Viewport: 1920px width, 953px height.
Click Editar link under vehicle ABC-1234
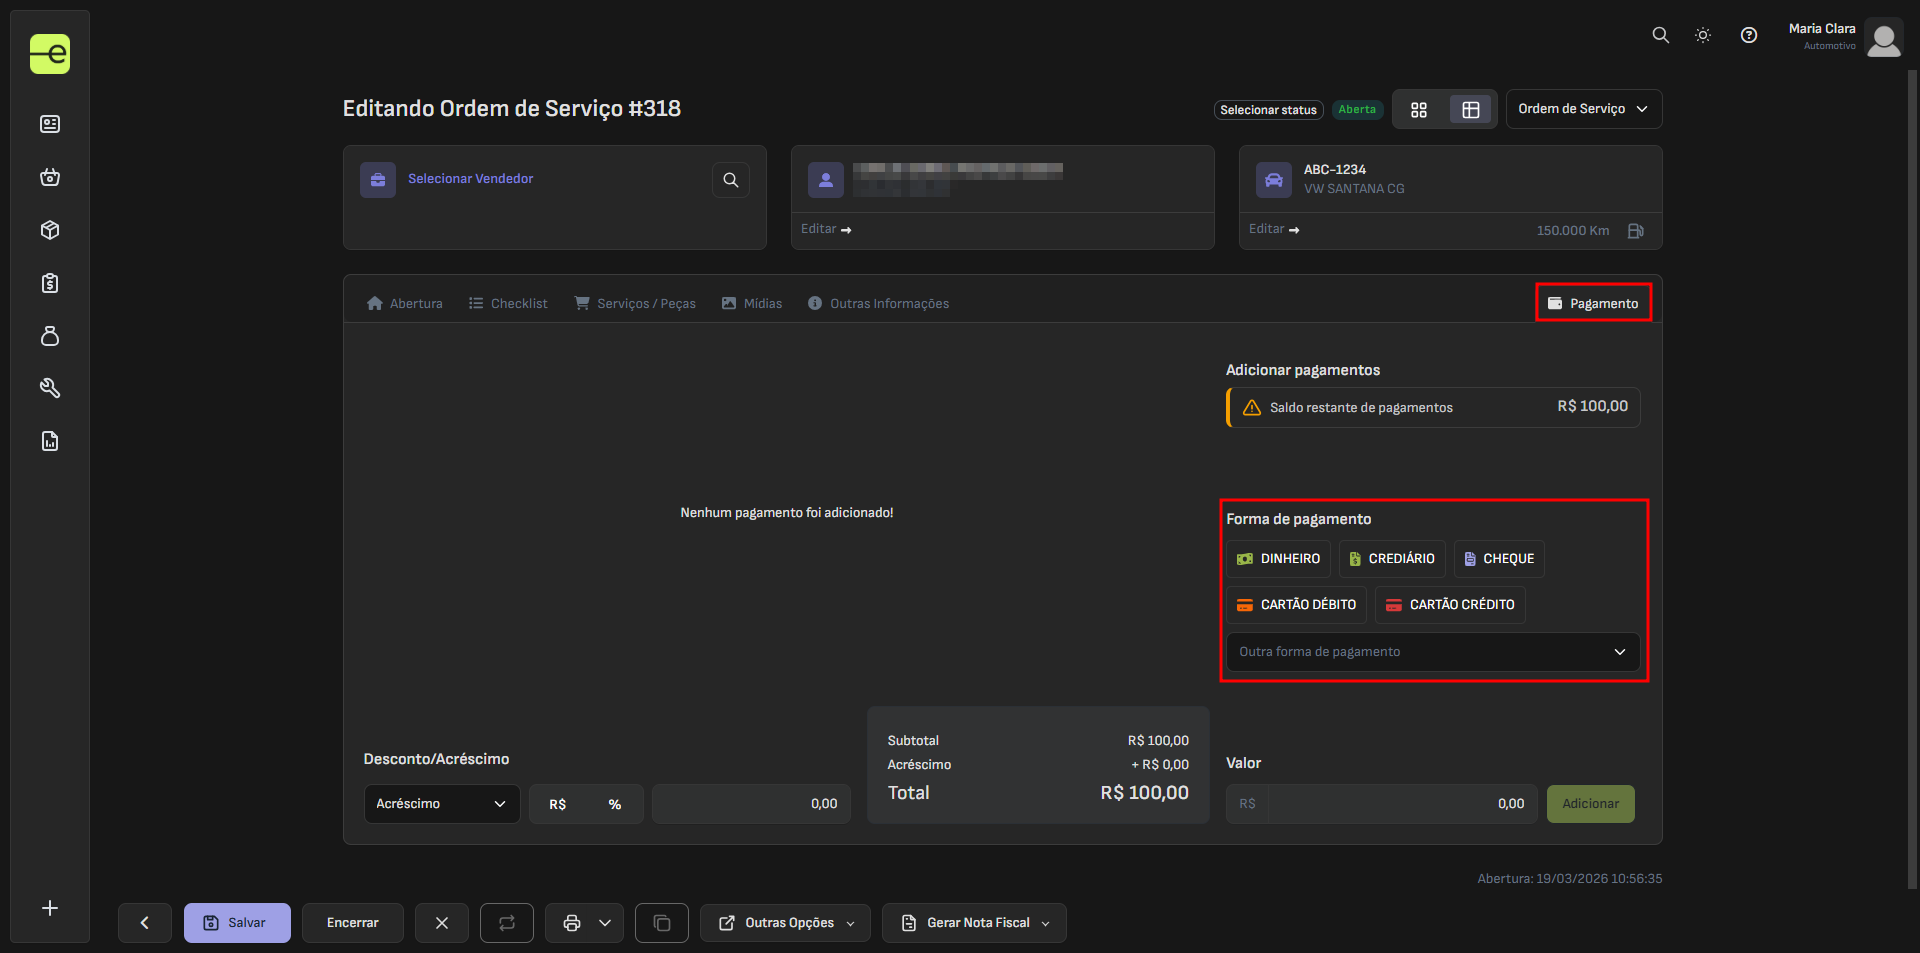(1273, 229)
